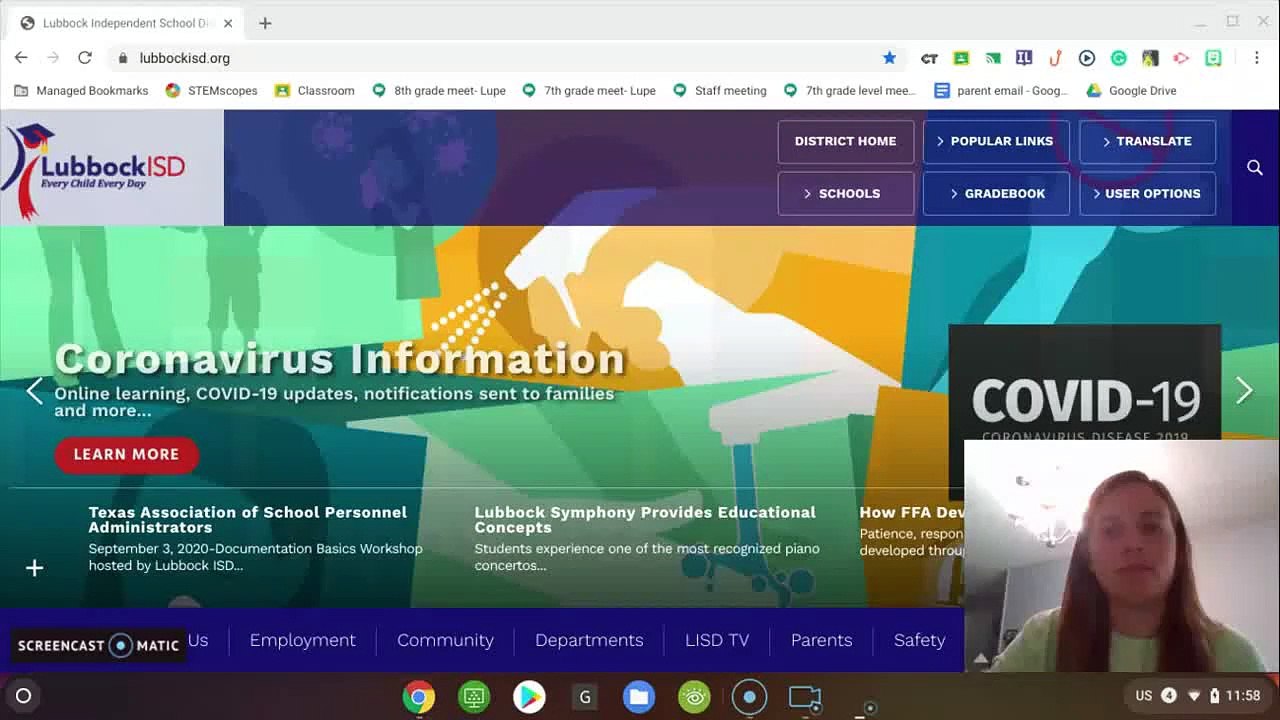Viewport: 1280px width, 720px height.
Task: Open the green smiley note extension
Action: 1213,58
